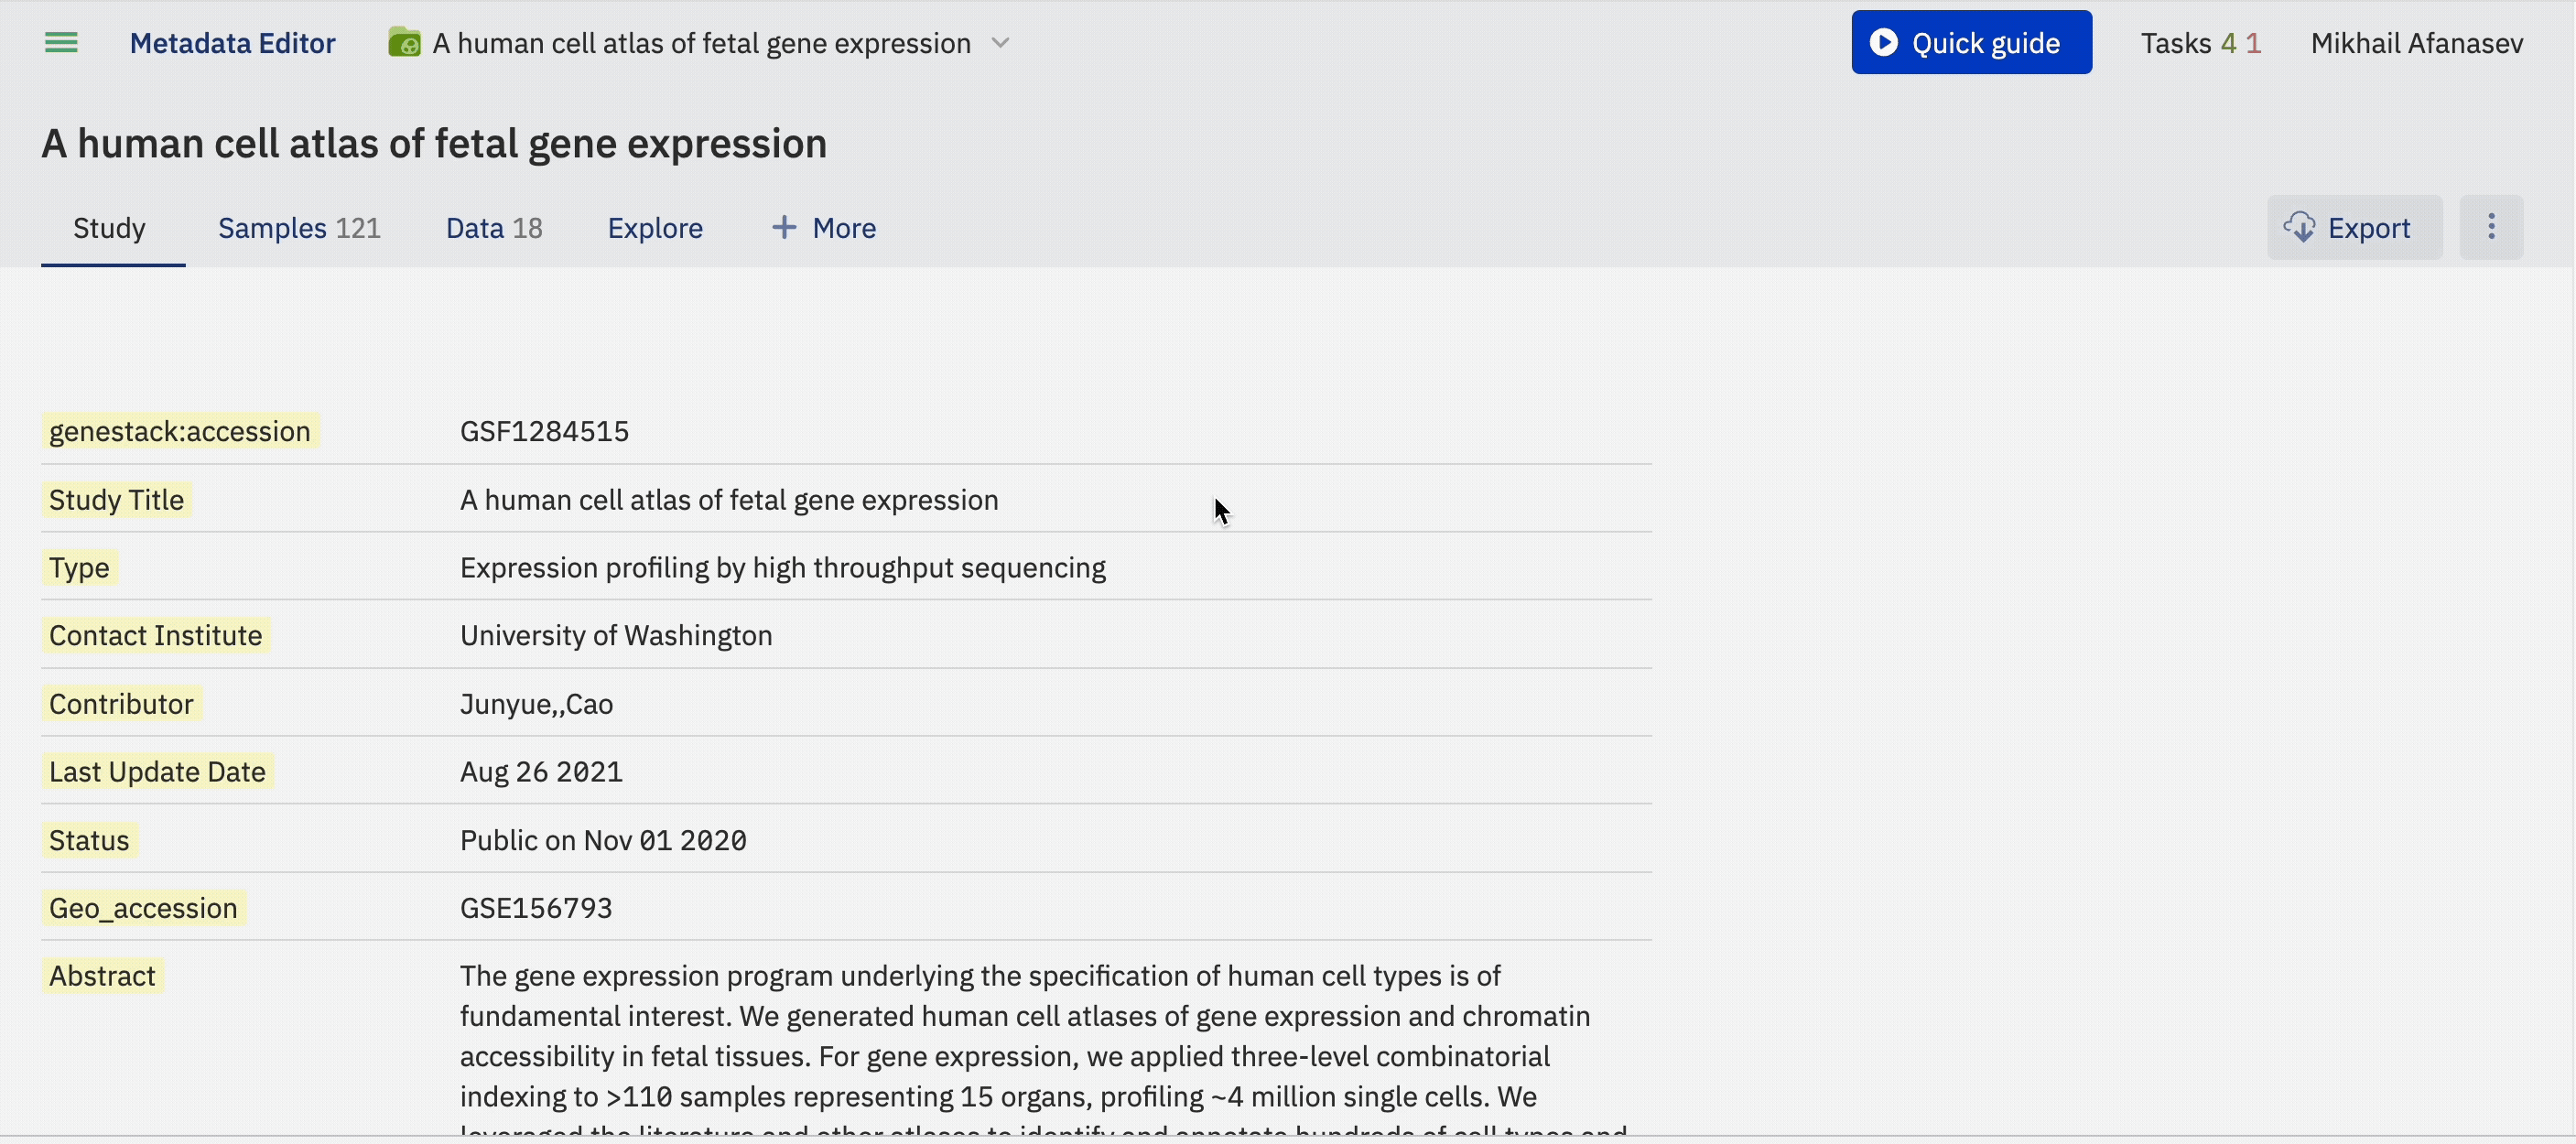
Task: Select the Study tab
Action: coord(110,228)
